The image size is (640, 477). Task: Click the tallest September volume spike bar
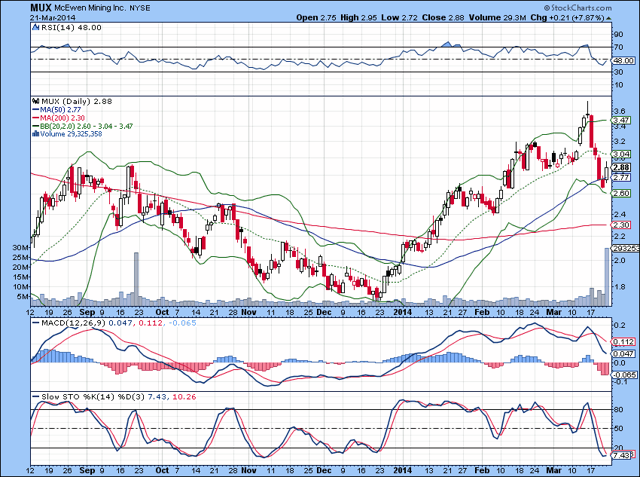pyautogui.click(x=136, y=279)
